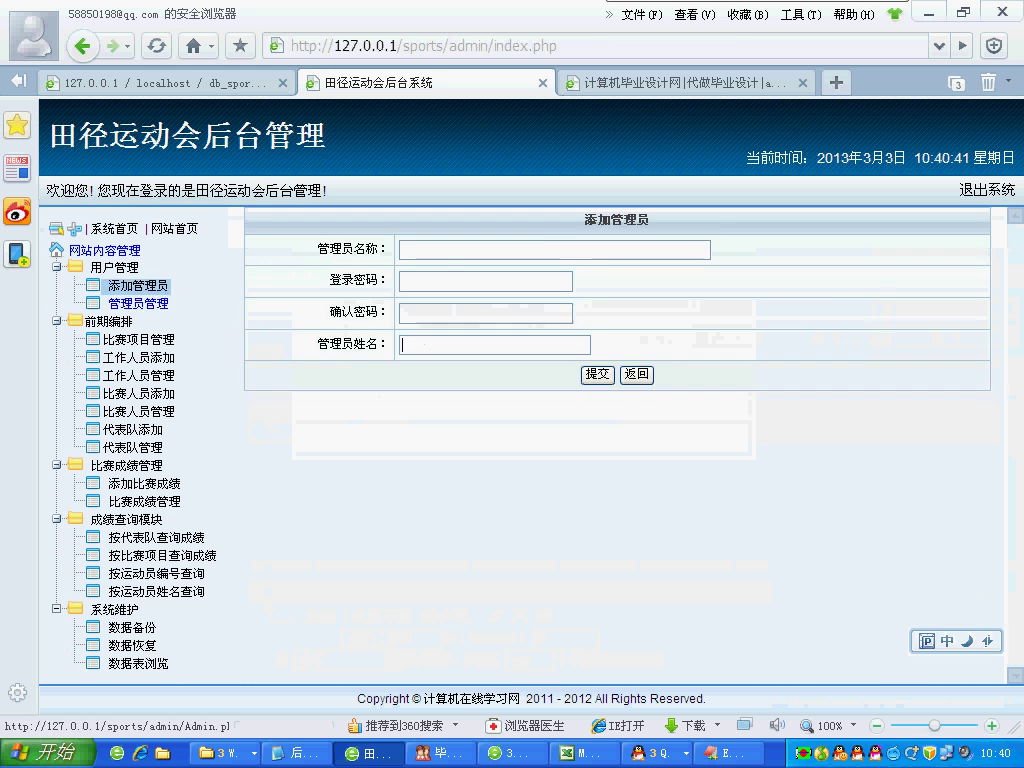Open the 查看(V) menu
1024x768 pixels.
tap(695, 14)
